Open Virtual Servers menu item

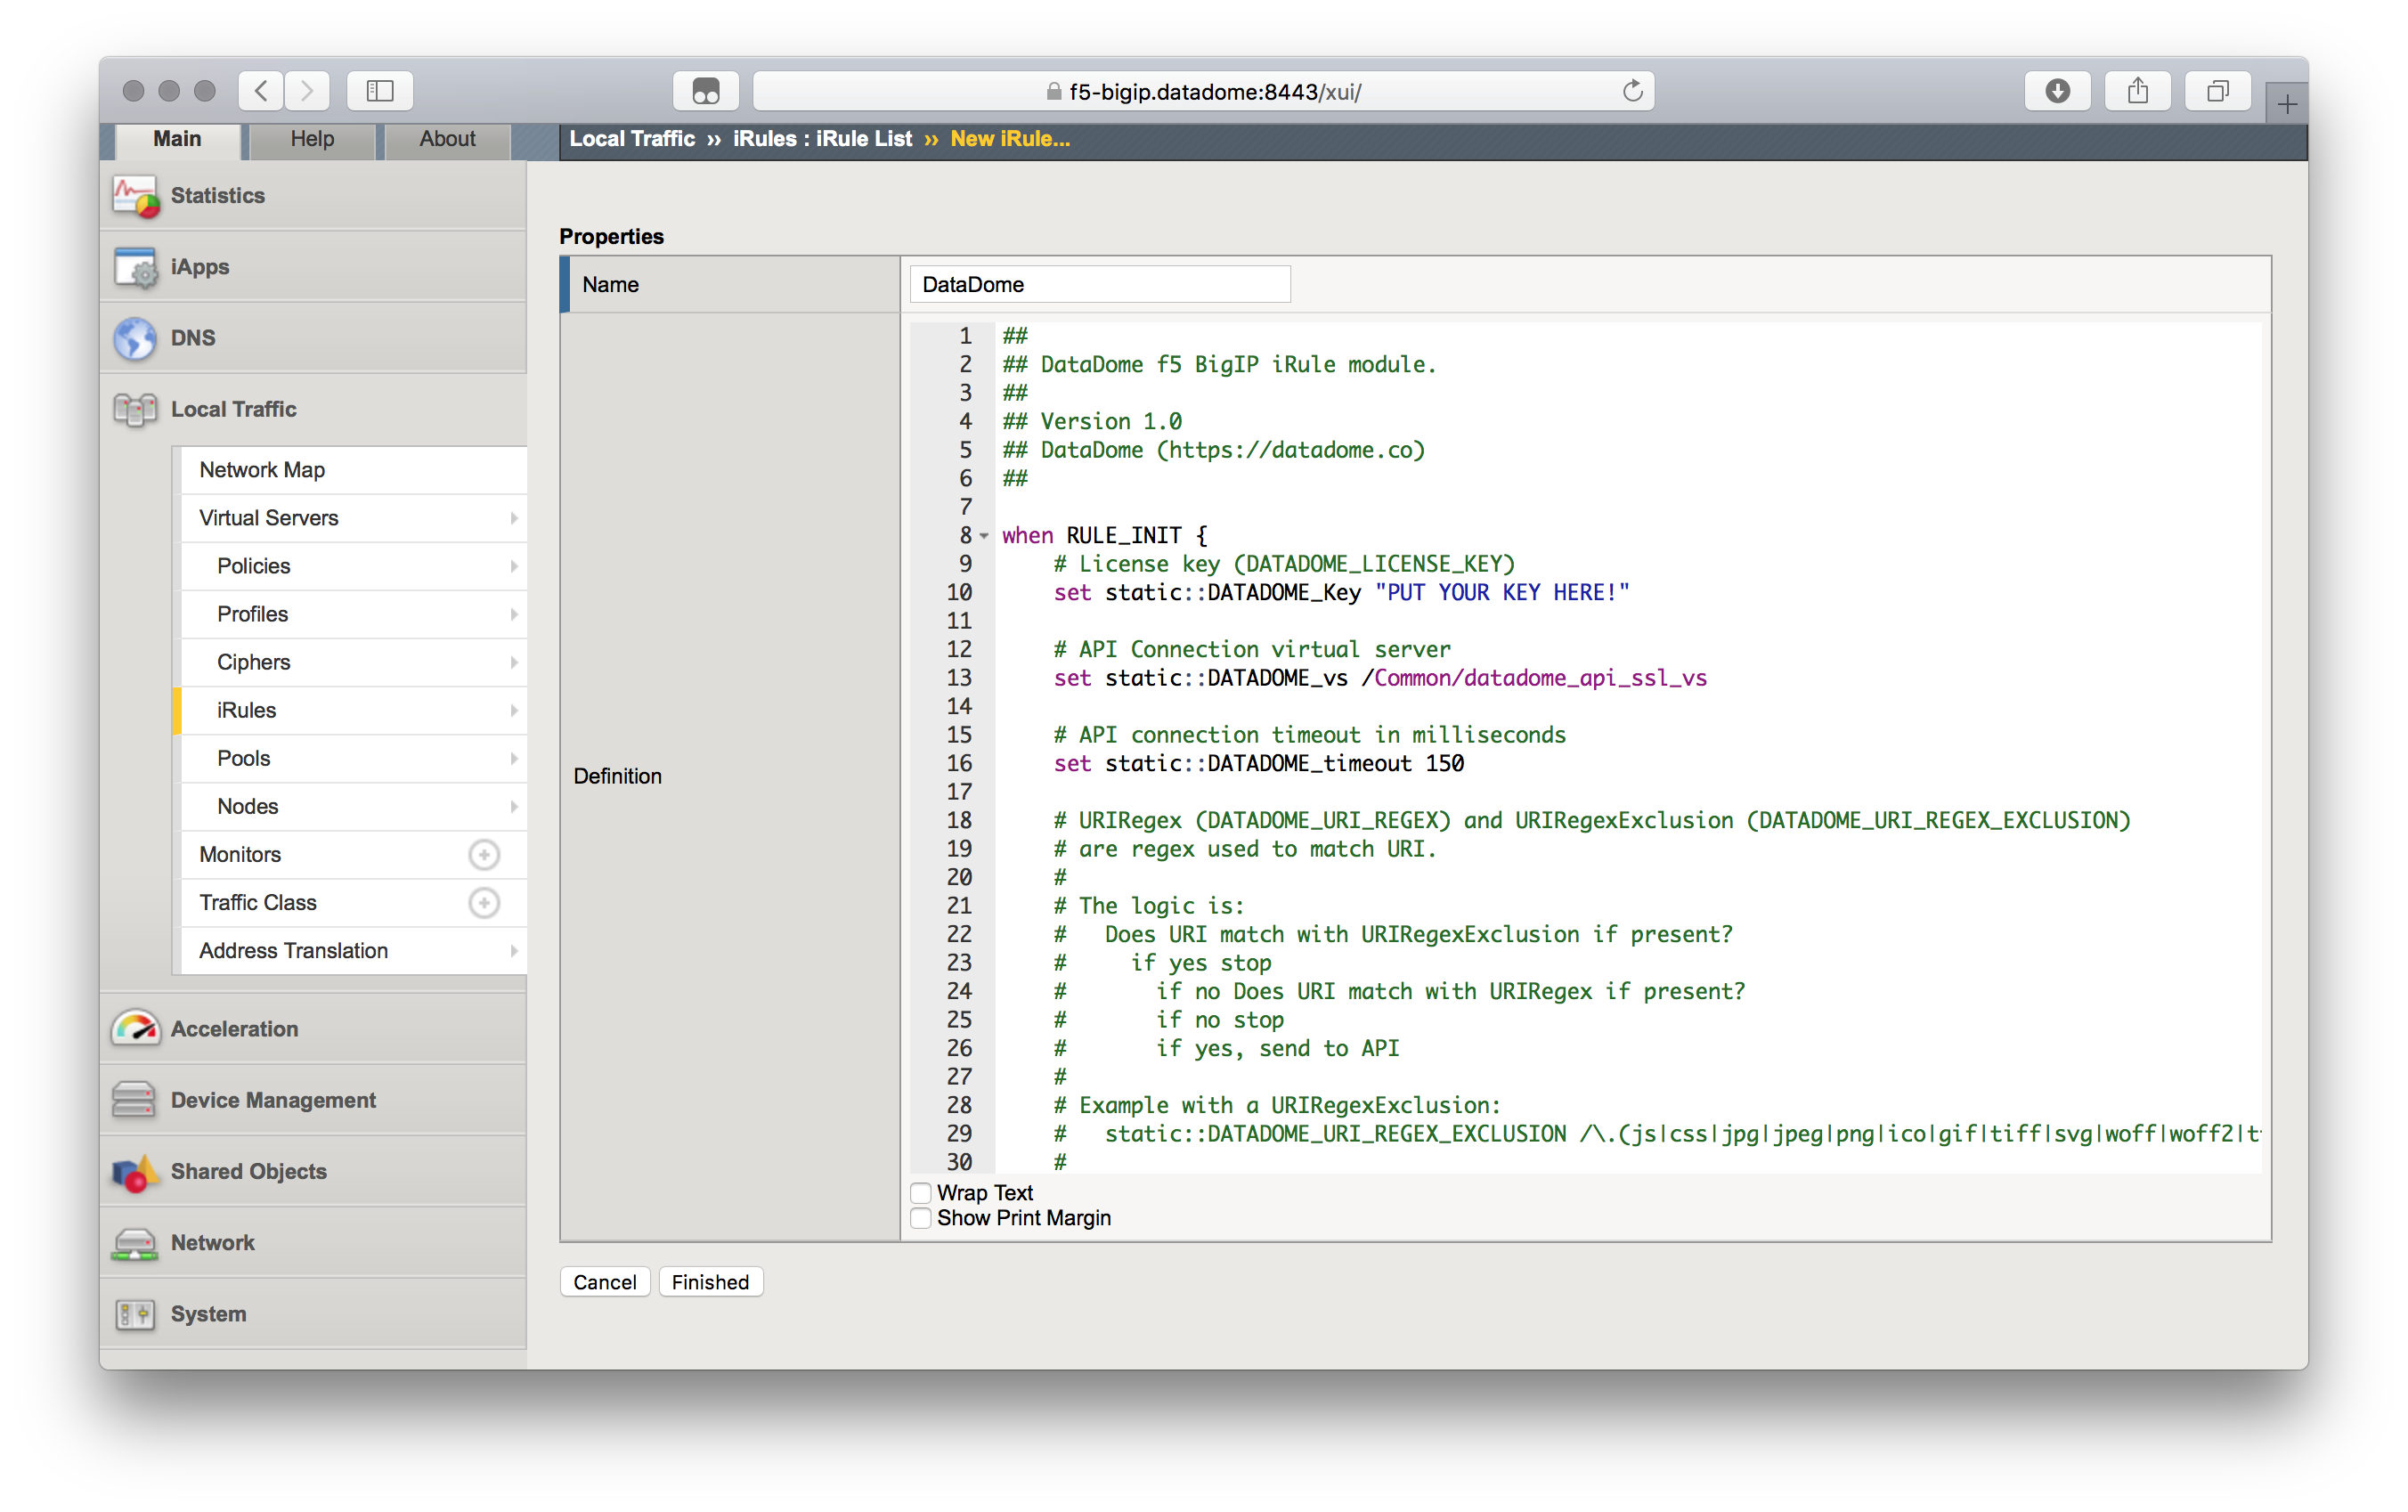[354, 518]
